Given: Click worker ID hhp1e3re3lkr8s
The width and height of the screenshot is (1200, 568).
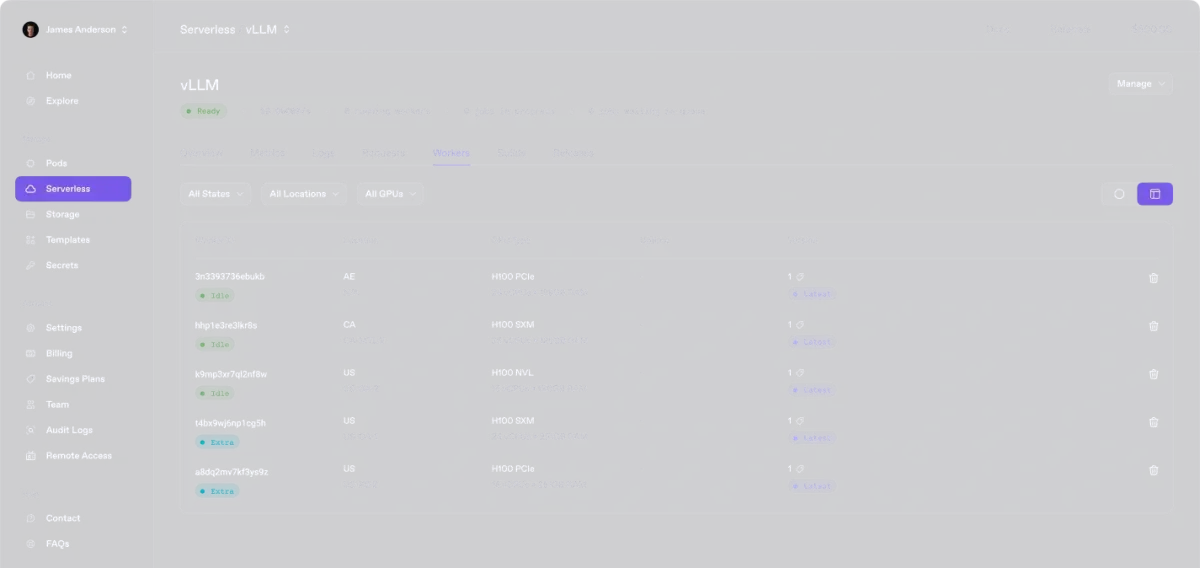Looking at the screenshot, I should 226,325.
